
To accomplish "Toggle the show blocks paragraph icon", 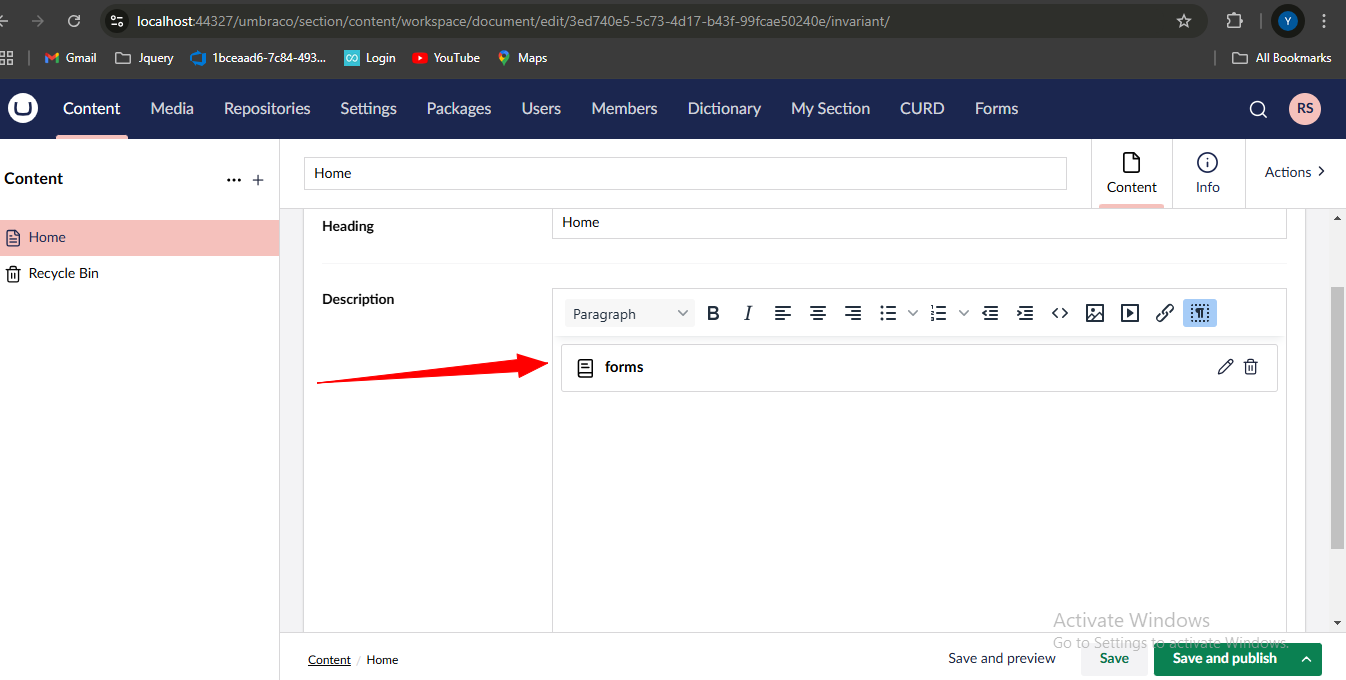I will [1200, 313].
